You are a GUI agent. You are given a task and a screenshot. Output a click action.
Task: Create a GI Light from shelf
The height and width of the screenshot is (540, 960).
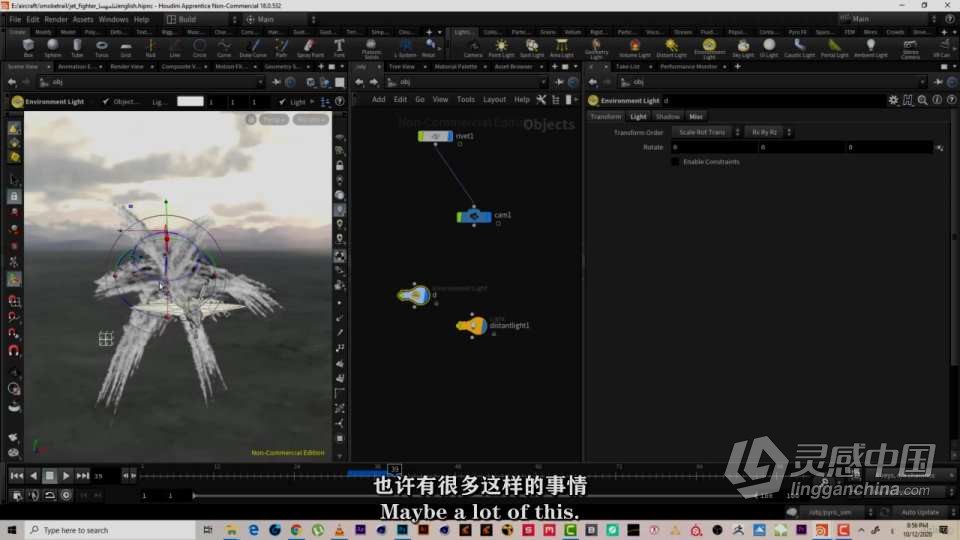click(769, 47)
